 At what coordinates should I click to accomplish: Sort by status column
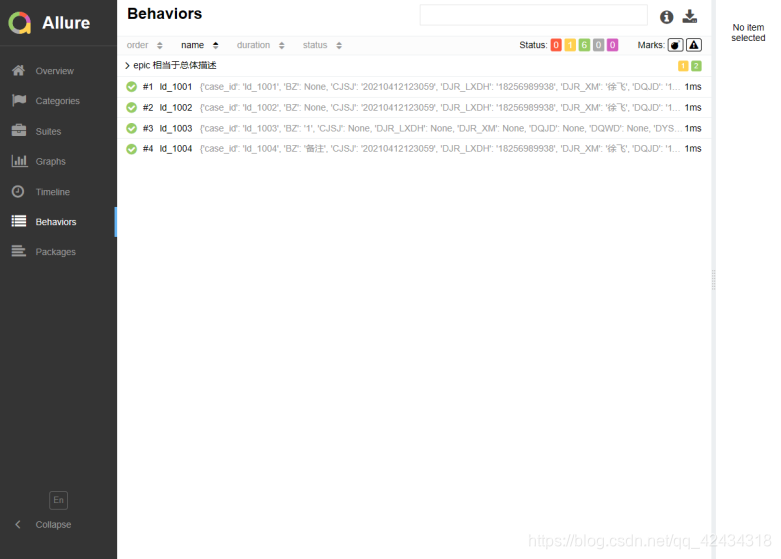coord(322,45)
